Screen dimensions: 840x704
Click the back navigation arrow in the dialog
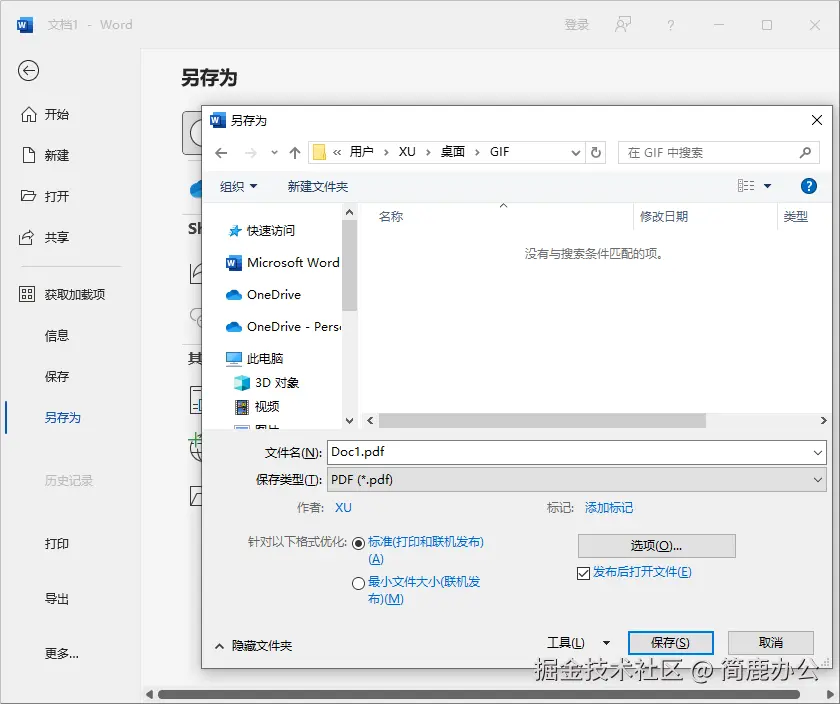pyautogui.click(x=221, y=153)
